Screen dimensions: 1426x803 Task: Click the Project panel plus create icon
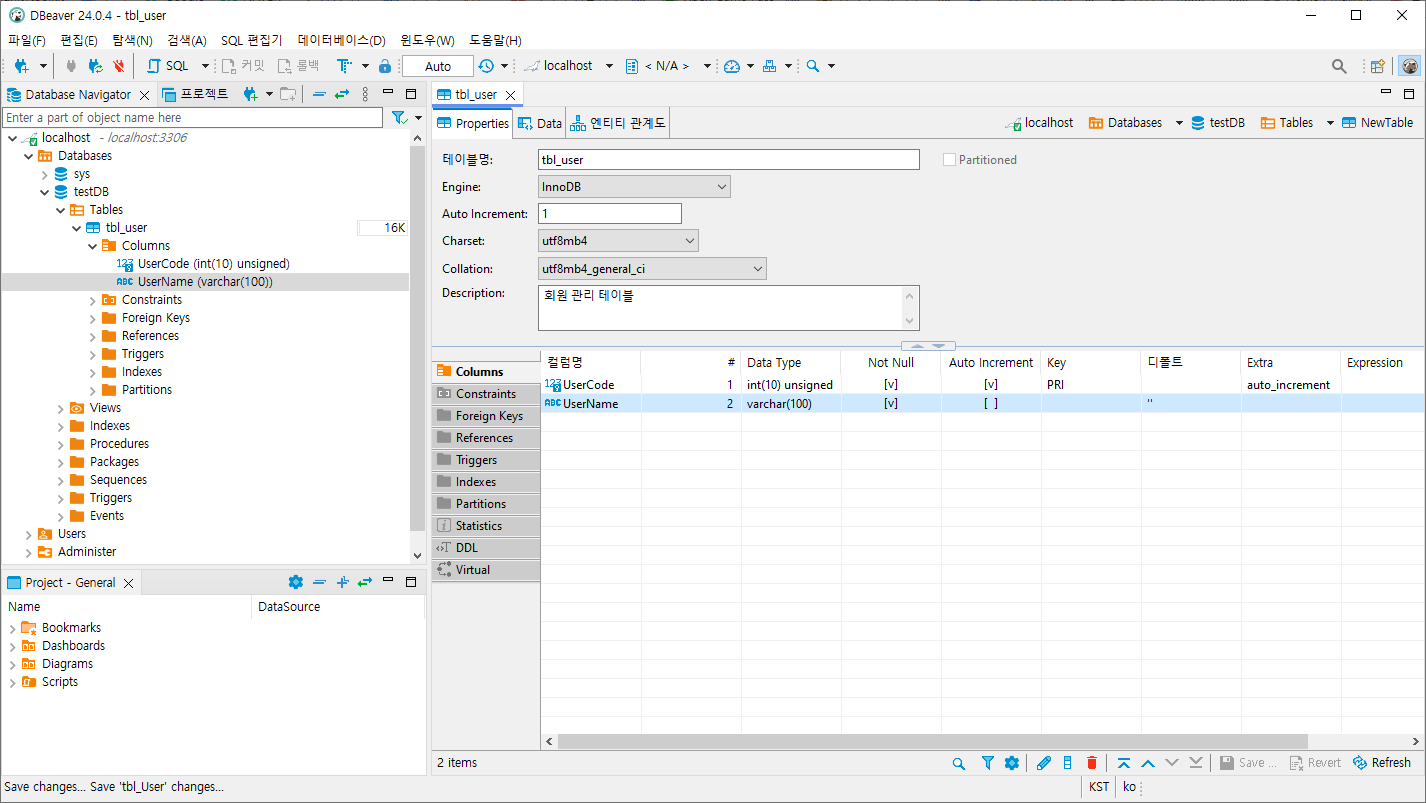coord(342,582)
